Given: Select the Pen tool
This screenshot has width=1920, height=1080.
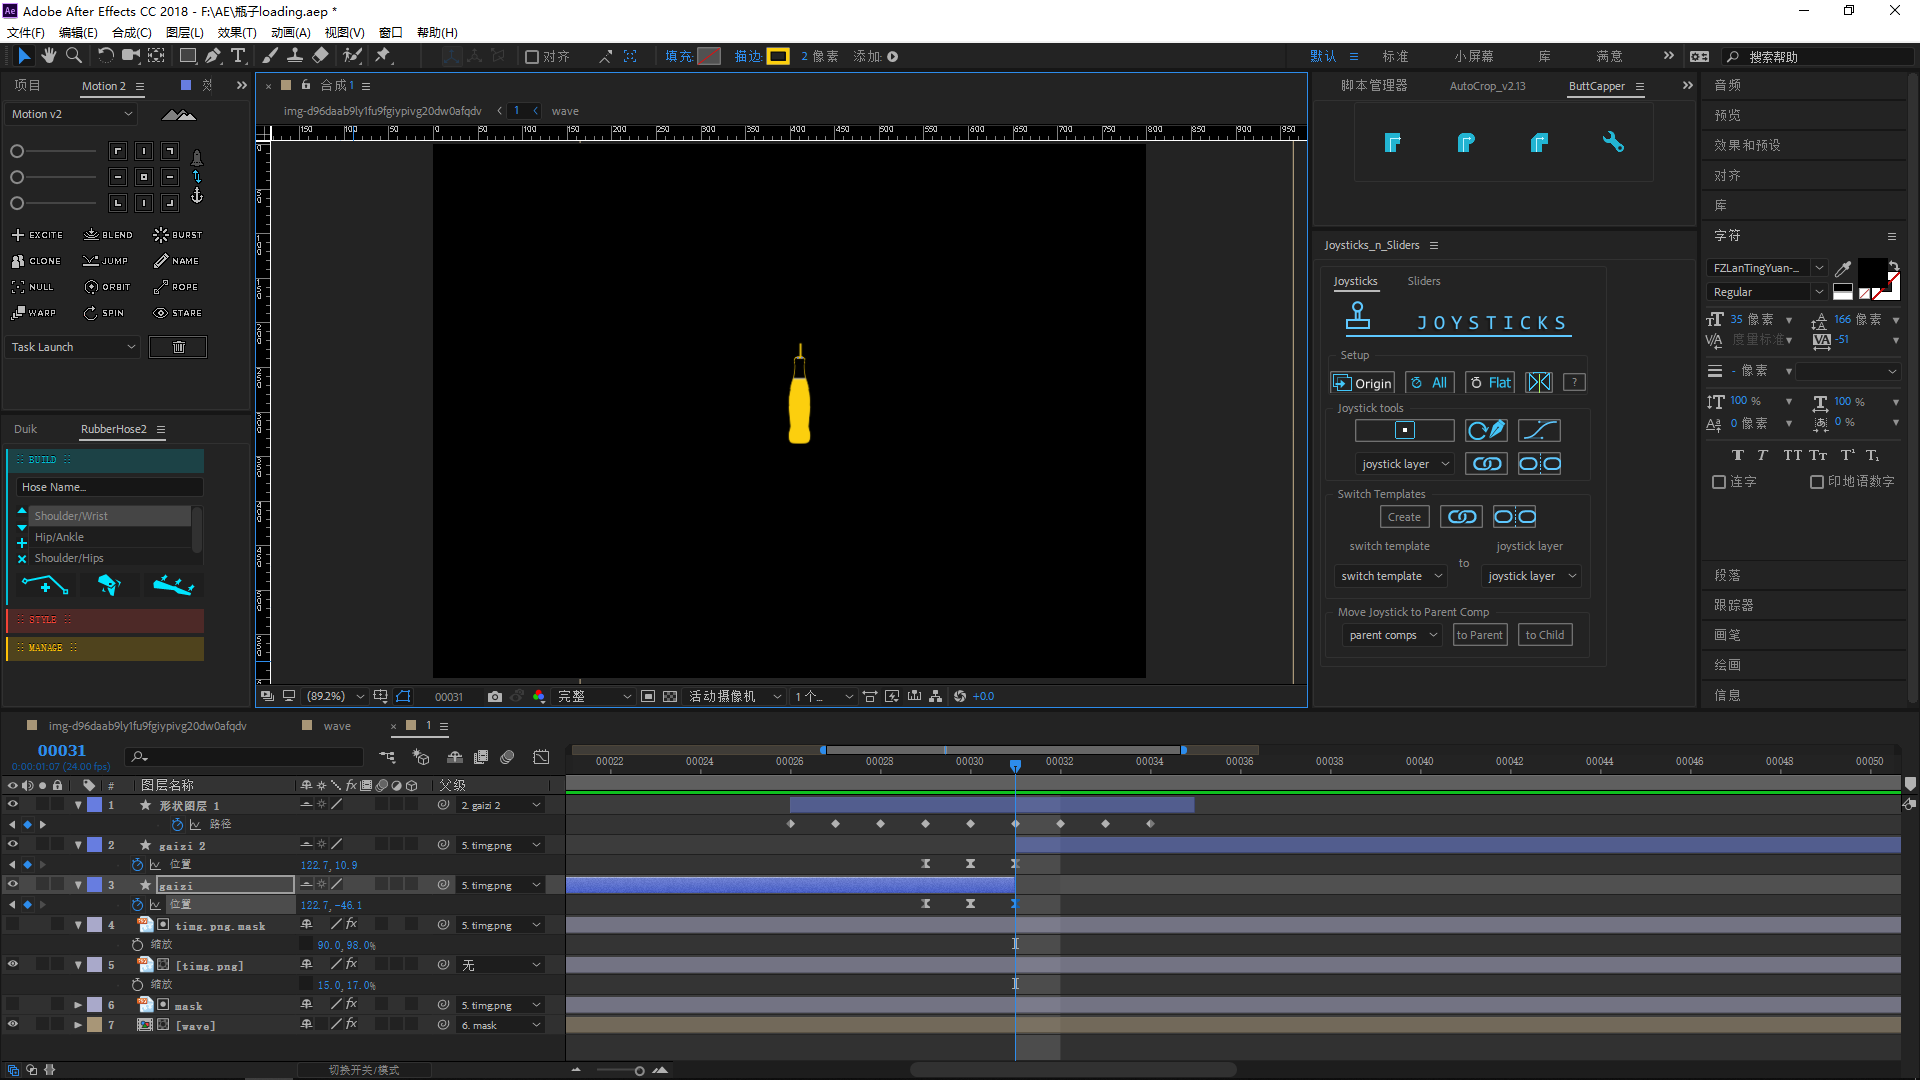Looking at the screenshot, I should (x=213, y=56).
